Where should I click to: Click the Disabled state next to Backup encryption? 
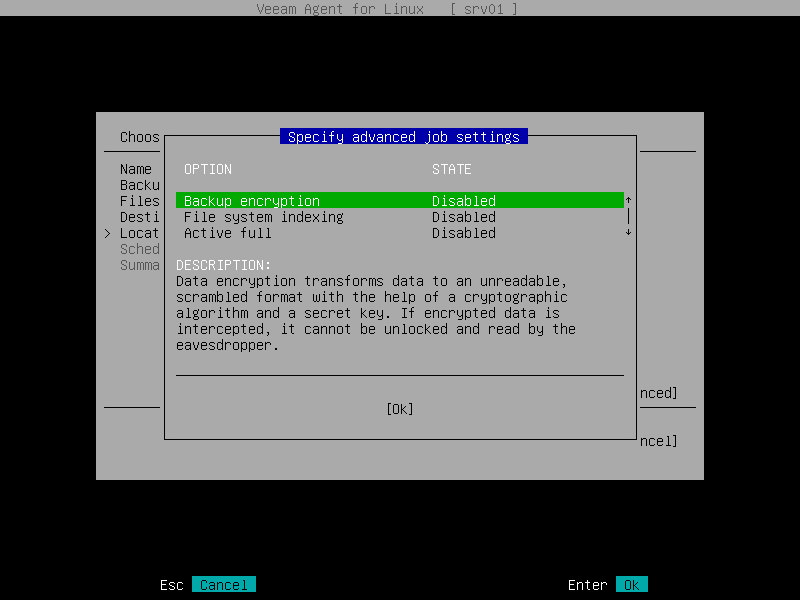(463, 201)
